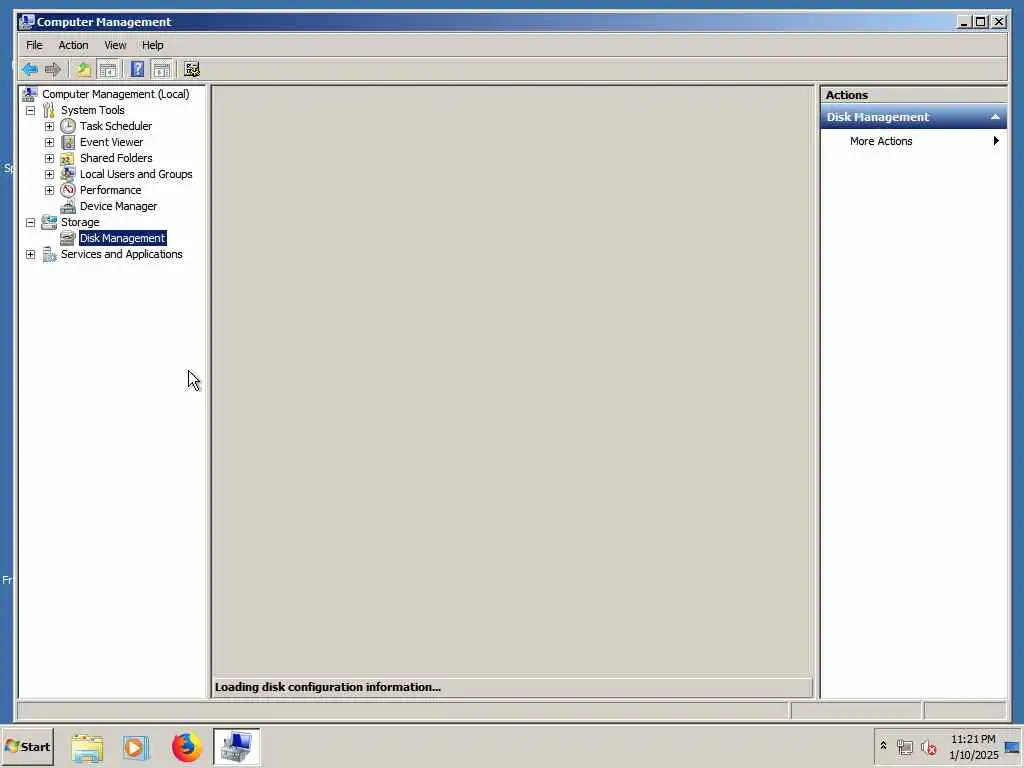Viewport: 1024px width, 768px height.
Task: Collapse the Disk Management actions section
Action: coord(995,117)
